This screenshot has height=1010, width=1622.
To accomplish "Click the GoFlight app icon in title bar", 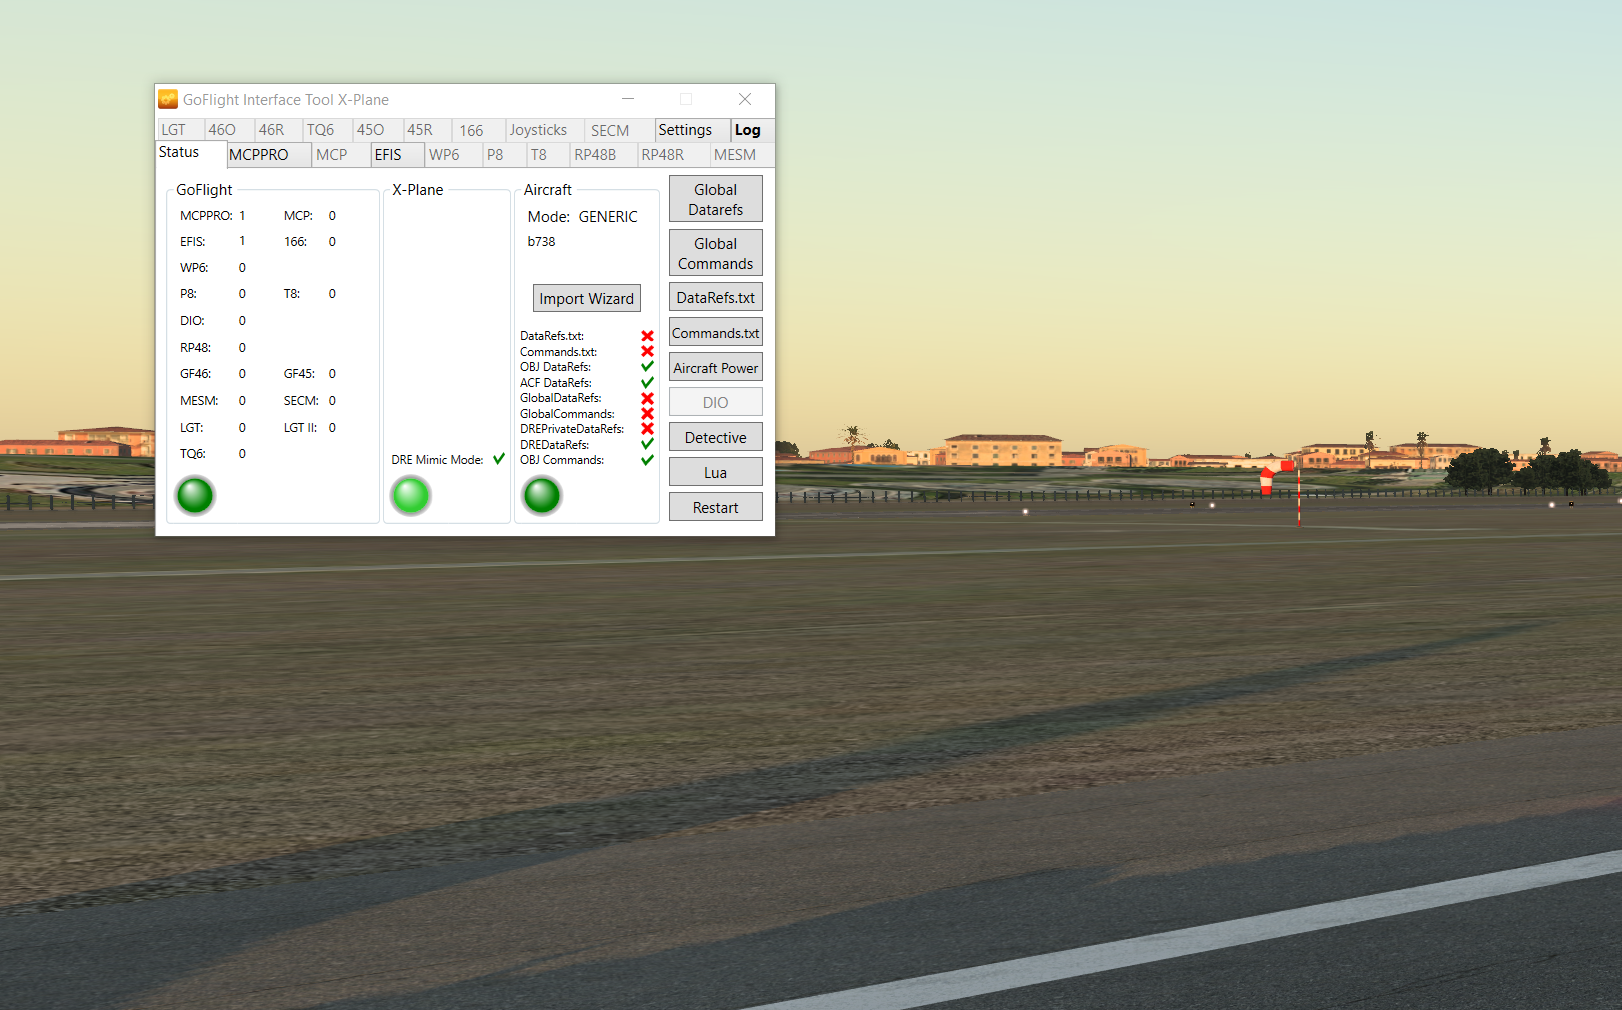I will tap(168, 99).
